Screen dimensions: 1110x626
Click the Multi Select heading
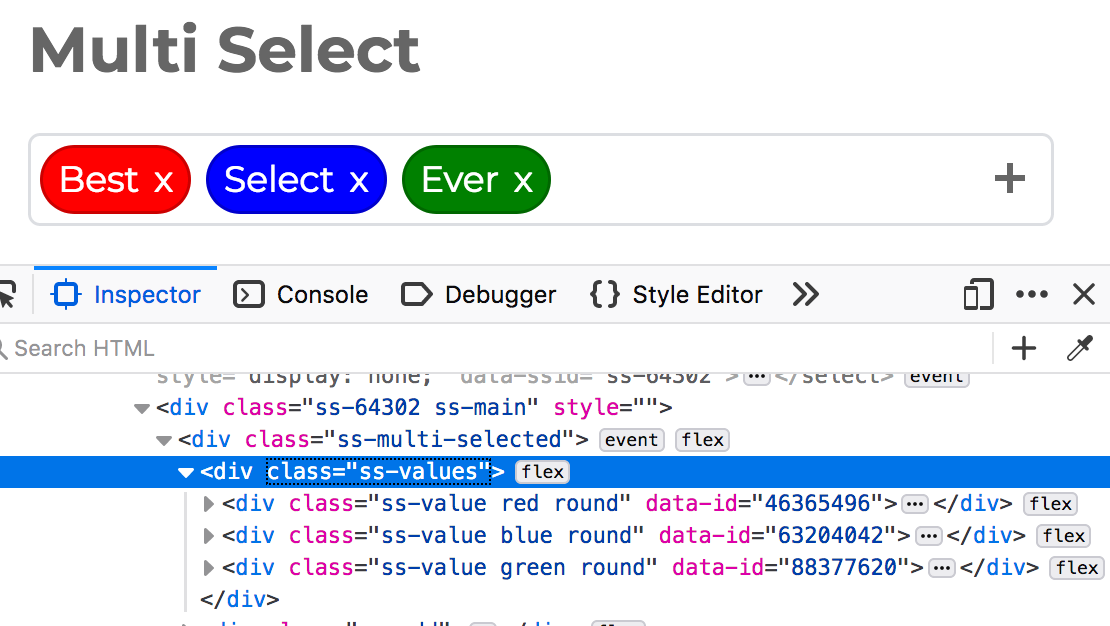225,50
